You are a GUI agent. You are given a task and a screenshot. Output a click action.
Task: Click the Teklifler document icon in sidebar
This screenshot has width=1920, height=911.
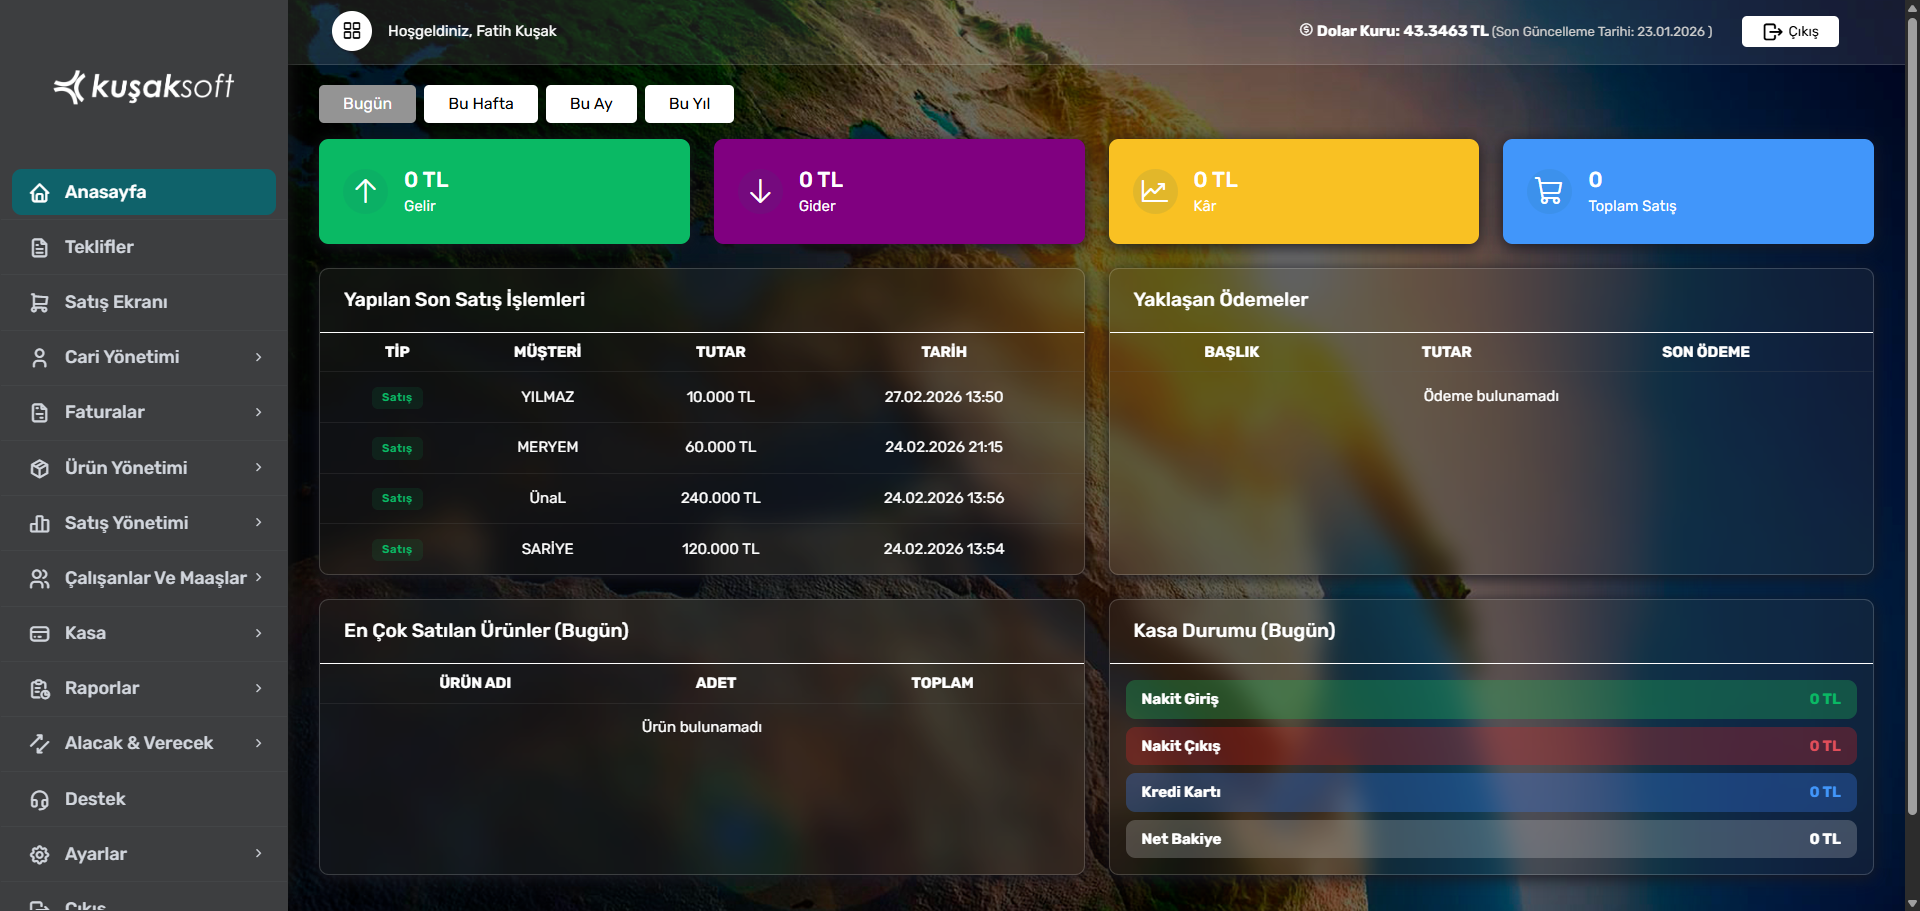[40, 248]
